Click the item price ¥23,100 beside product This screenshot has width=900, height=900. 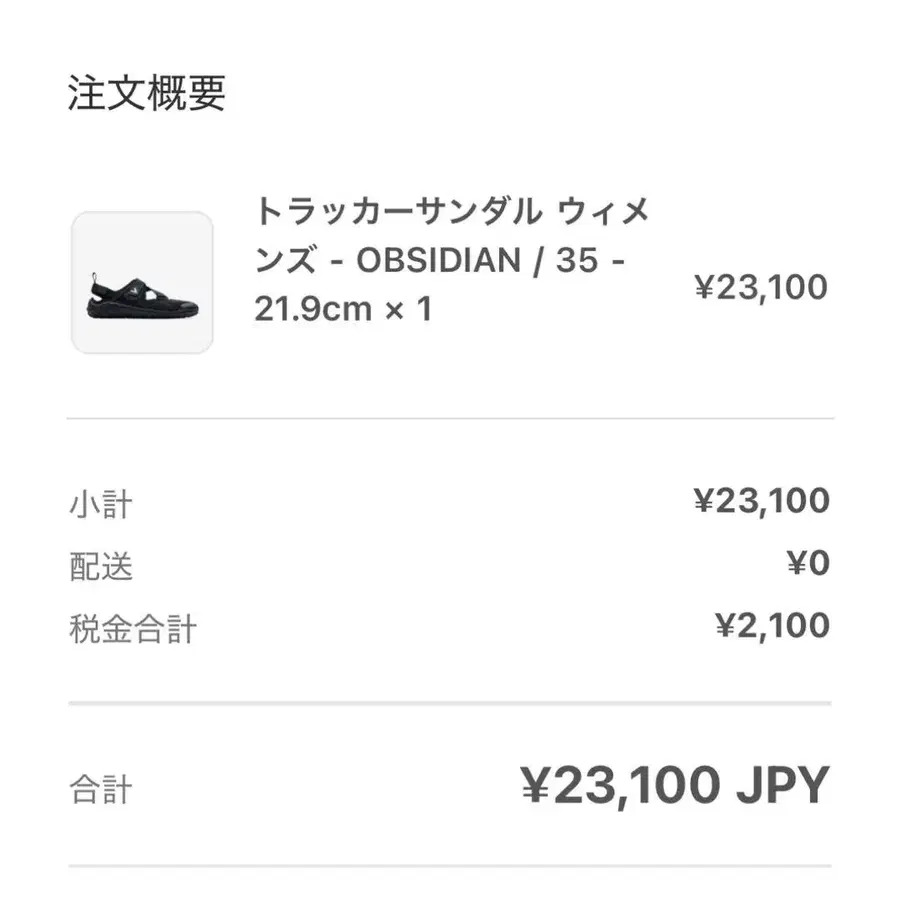coord(761,287)
